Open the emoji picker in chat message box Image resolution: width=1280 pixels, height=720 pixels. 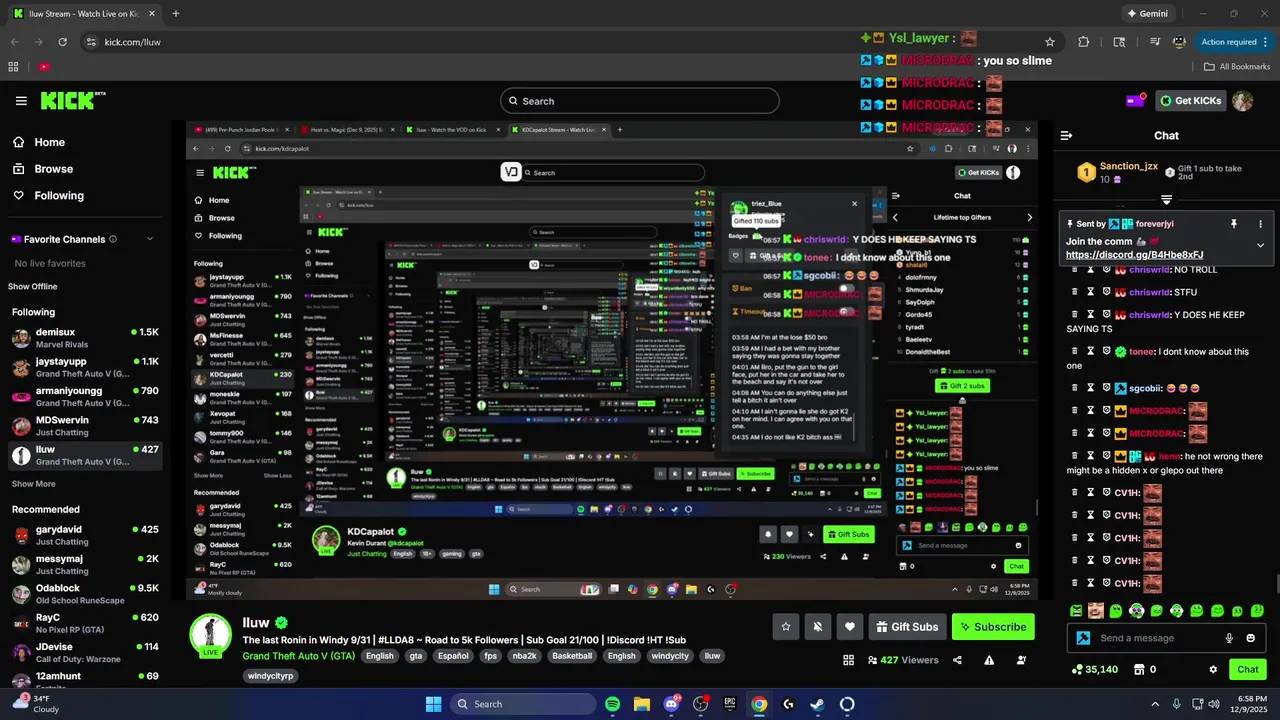pos(1250,638)
